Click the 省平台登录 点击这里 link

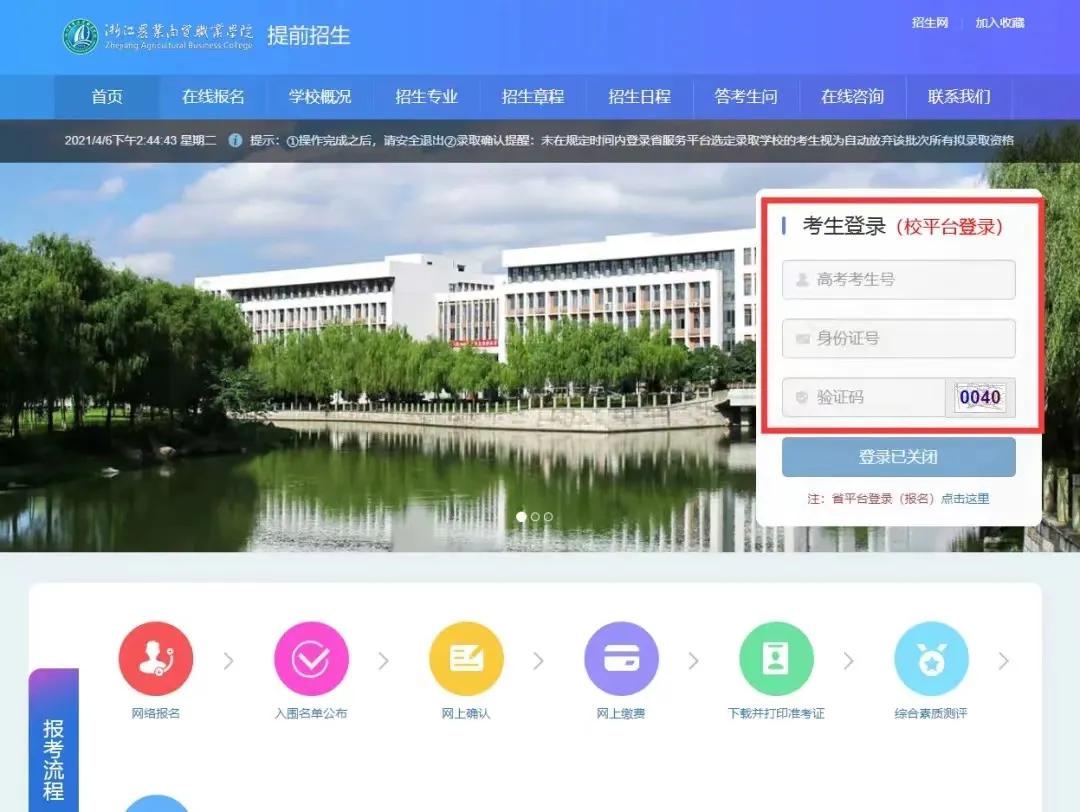pos(963,498)
